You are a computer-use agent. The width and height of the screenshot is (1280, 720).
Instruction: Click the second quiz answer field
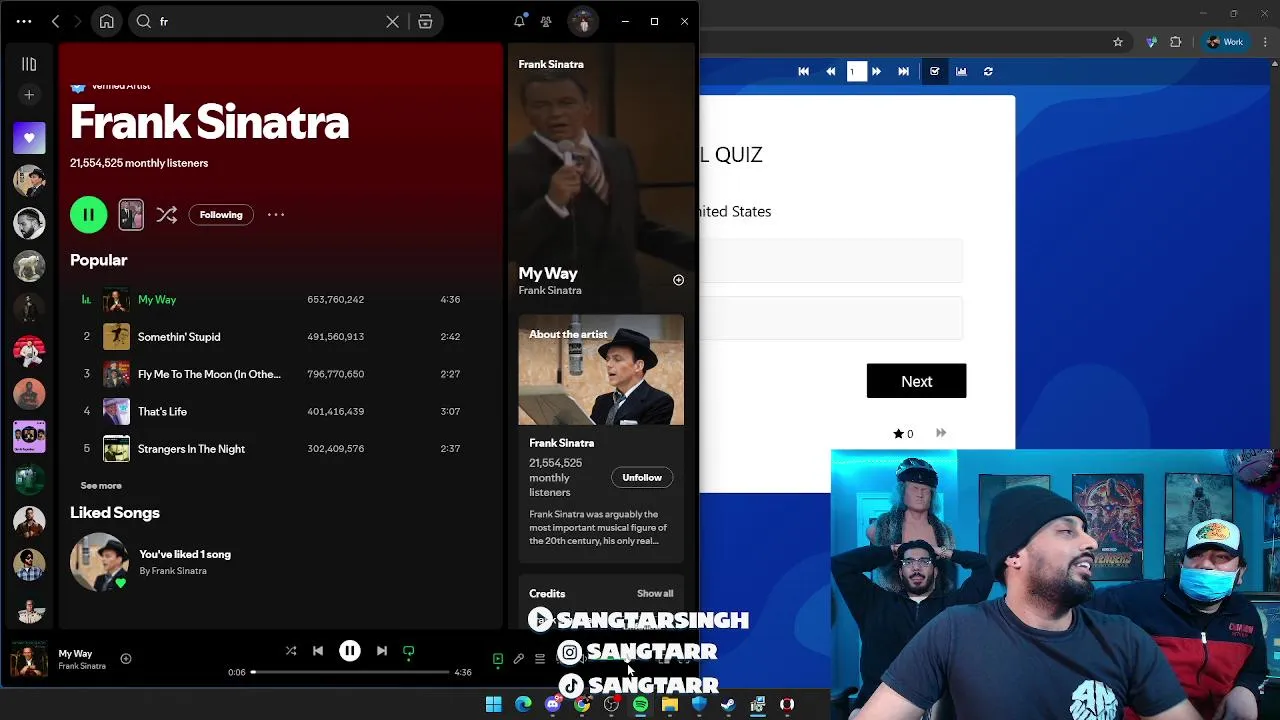tap(832, 318)
